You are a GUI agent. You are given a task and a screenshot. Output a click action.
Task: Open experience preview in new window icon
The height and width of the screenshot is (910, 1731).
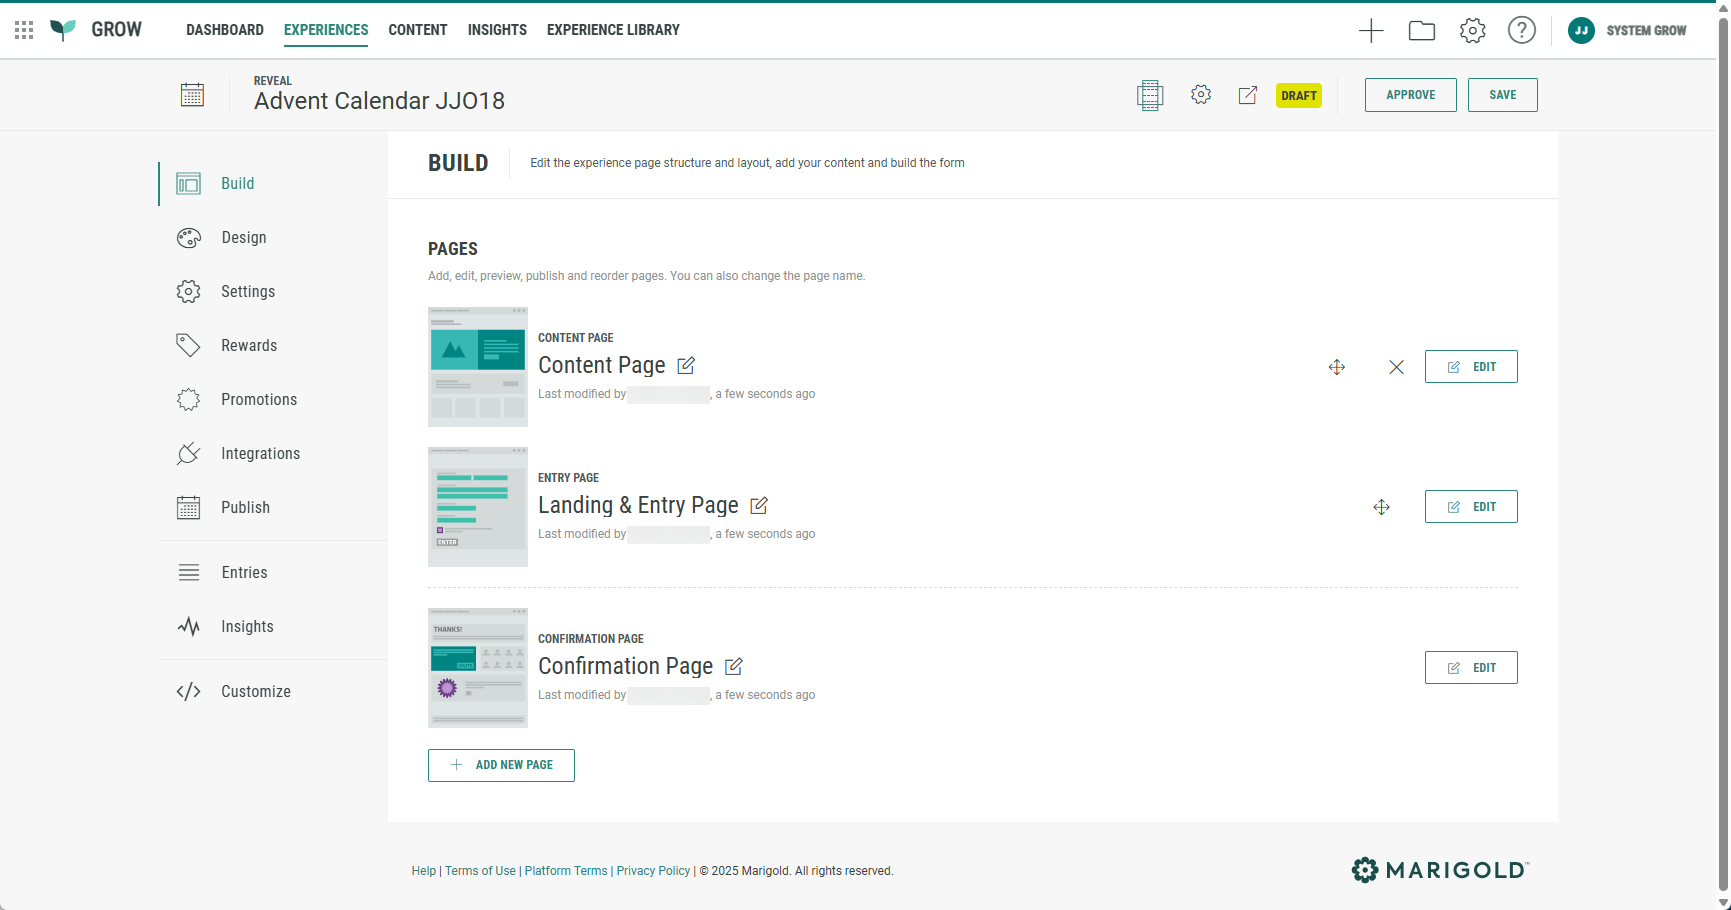1247,95
